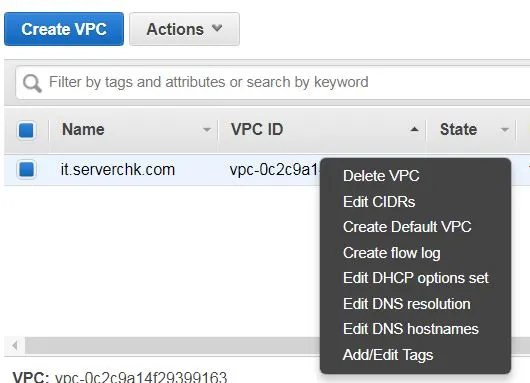Click the magnifying glass search icon
Viewport: 530px width, 383px height.
pos(32,83)
